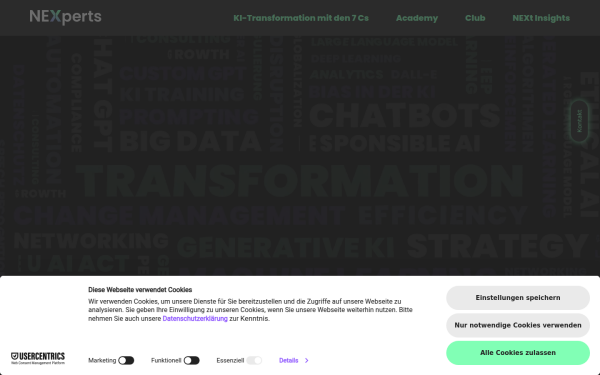600x375 pixels.
Task: Open the Club navigation item
Action: click(475, 18)
